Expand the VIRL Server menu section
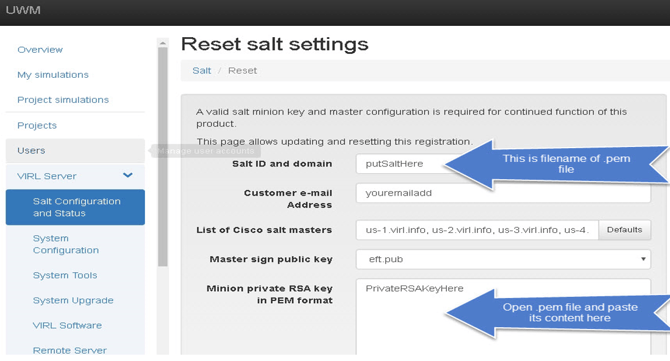This screenshot has width=670, height=361. pos(75,176)
